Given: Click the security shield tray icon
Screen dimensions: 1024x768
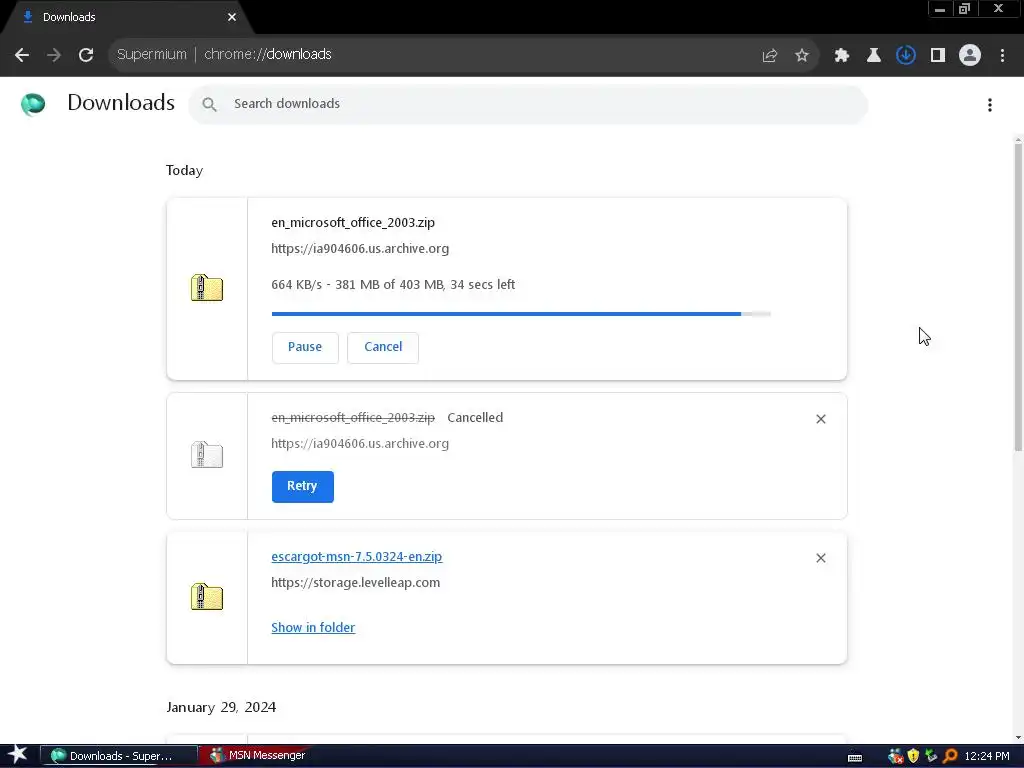Looking at the screenshot, I should [x=913, y=756].
